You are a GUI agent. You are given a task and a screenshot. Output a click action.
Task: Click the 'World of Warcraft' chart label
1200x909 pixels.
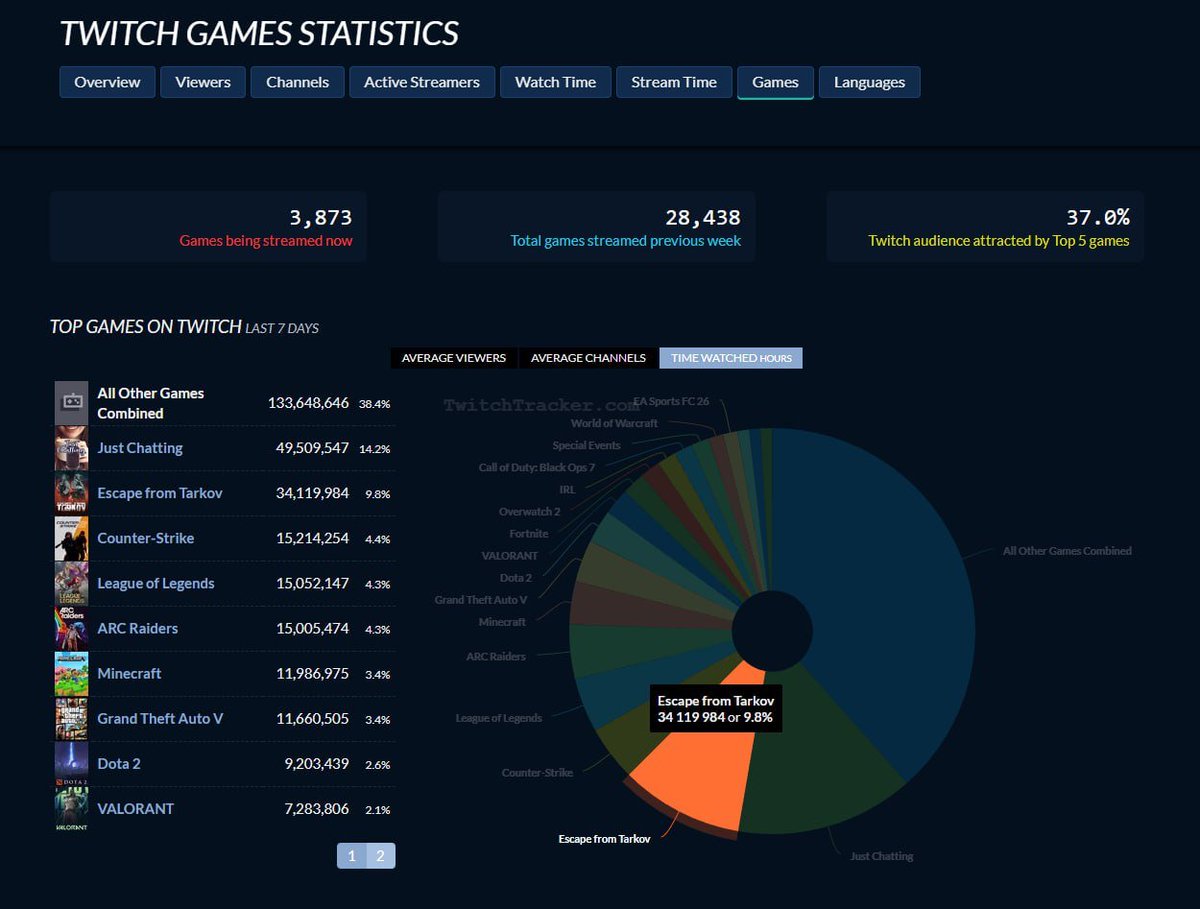(x=614, y=424)
